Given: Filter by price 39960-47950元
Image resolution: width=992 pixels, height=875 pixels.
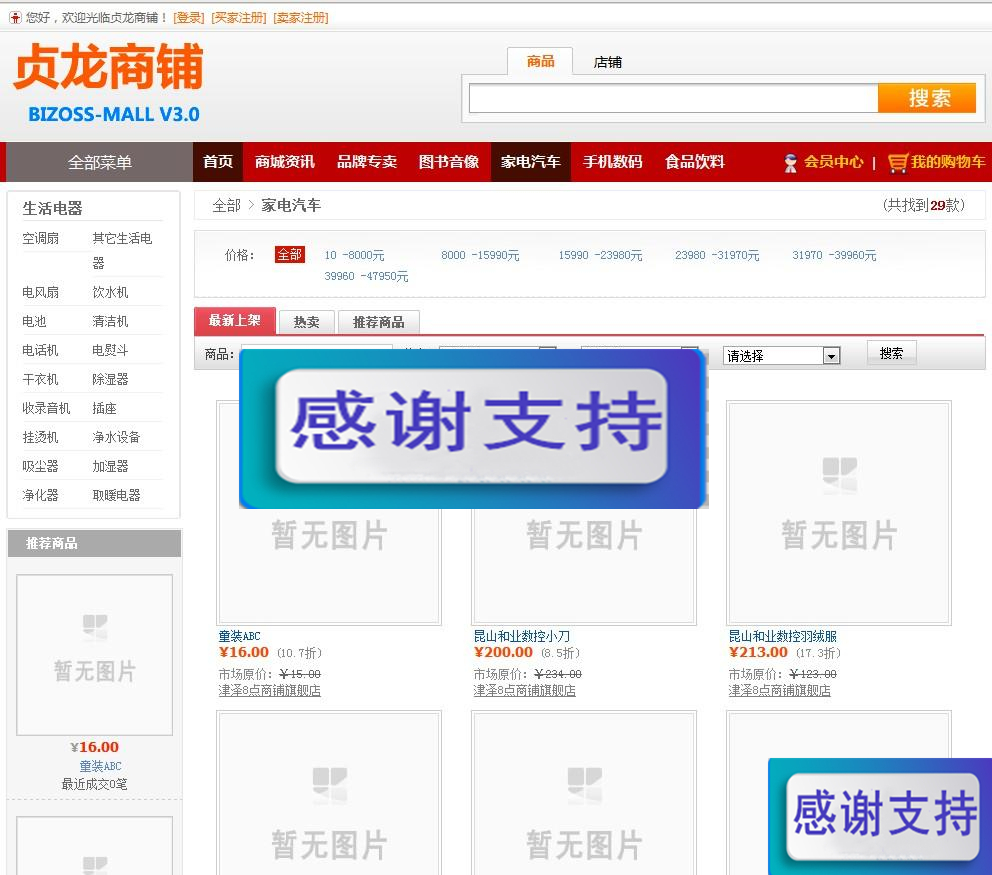Looking at the screenshot, I should pos(366,276).
